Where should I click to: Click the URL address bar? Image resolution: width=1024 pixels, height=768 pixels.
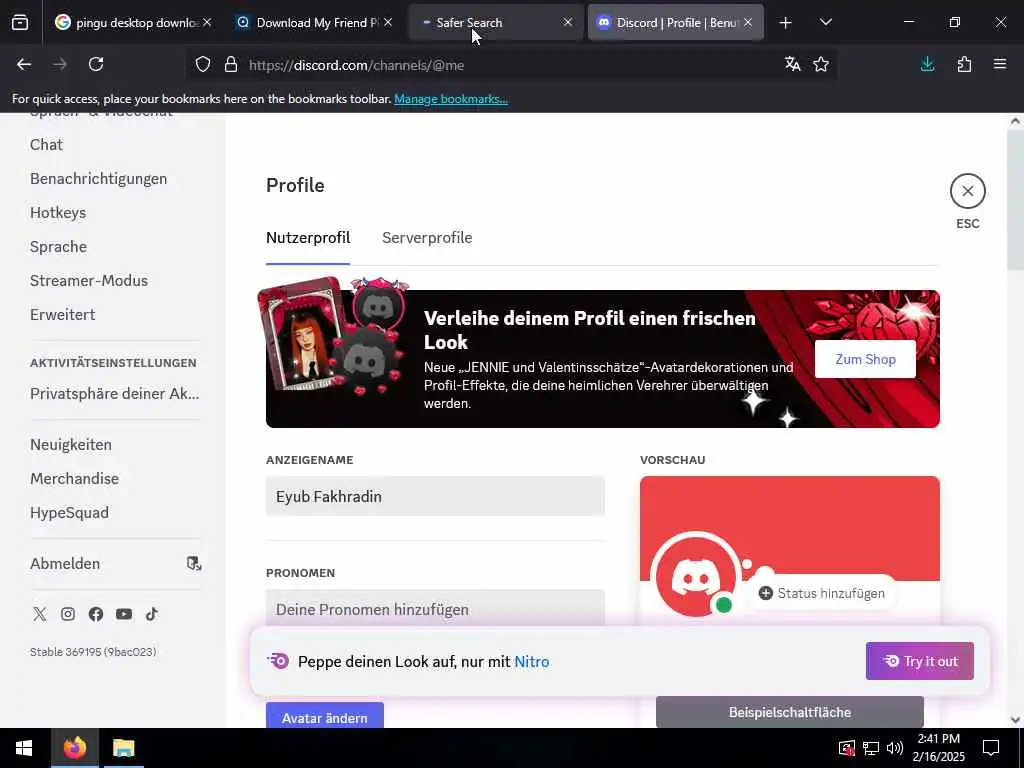coord(509,65)
